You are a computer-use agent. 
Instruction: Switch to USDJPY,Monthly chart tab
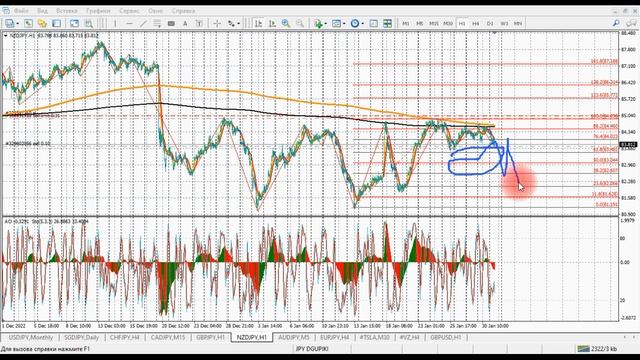(x=31, y=338)
